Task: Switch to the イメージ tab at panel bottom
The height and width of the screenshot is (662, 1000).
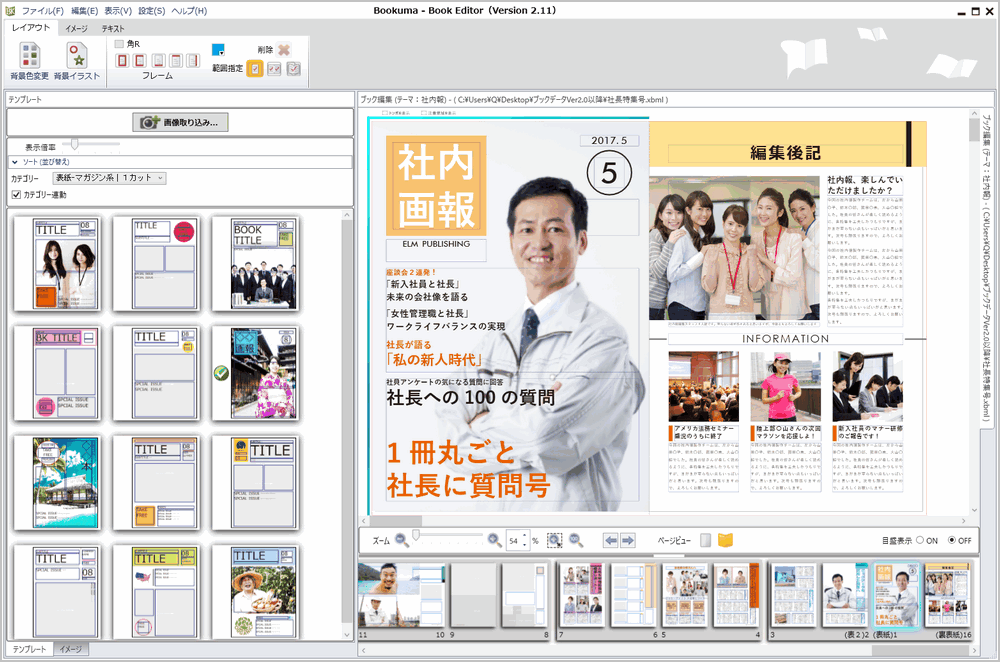Action: click(x=71, y=649)
